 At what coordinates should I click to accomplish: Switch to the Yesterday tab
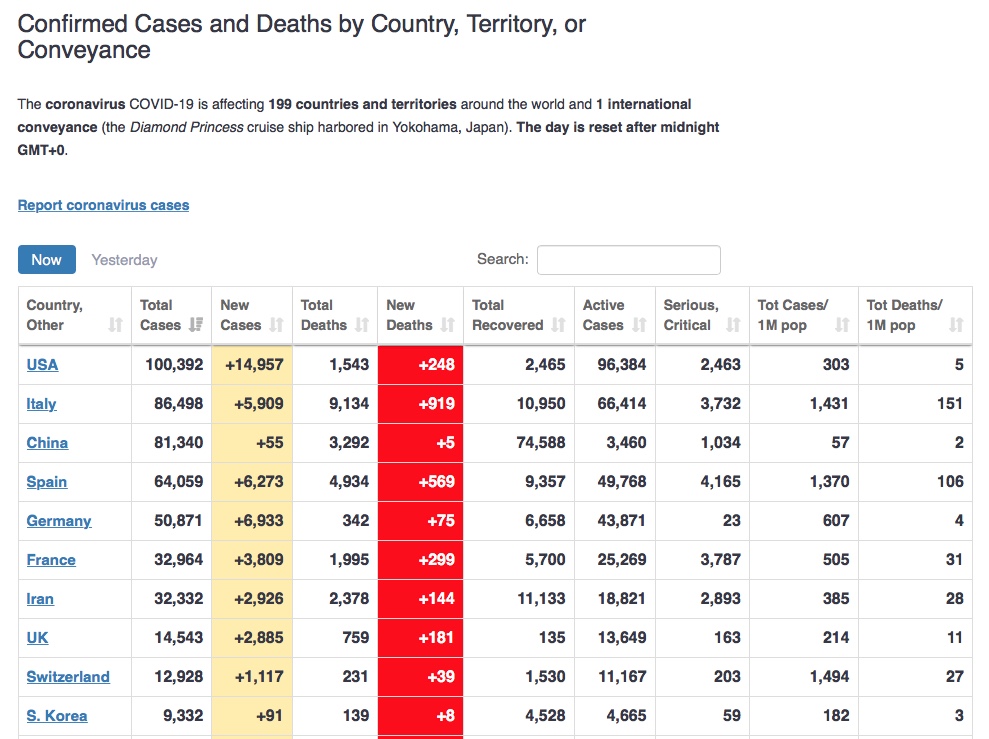coord(124,260)
